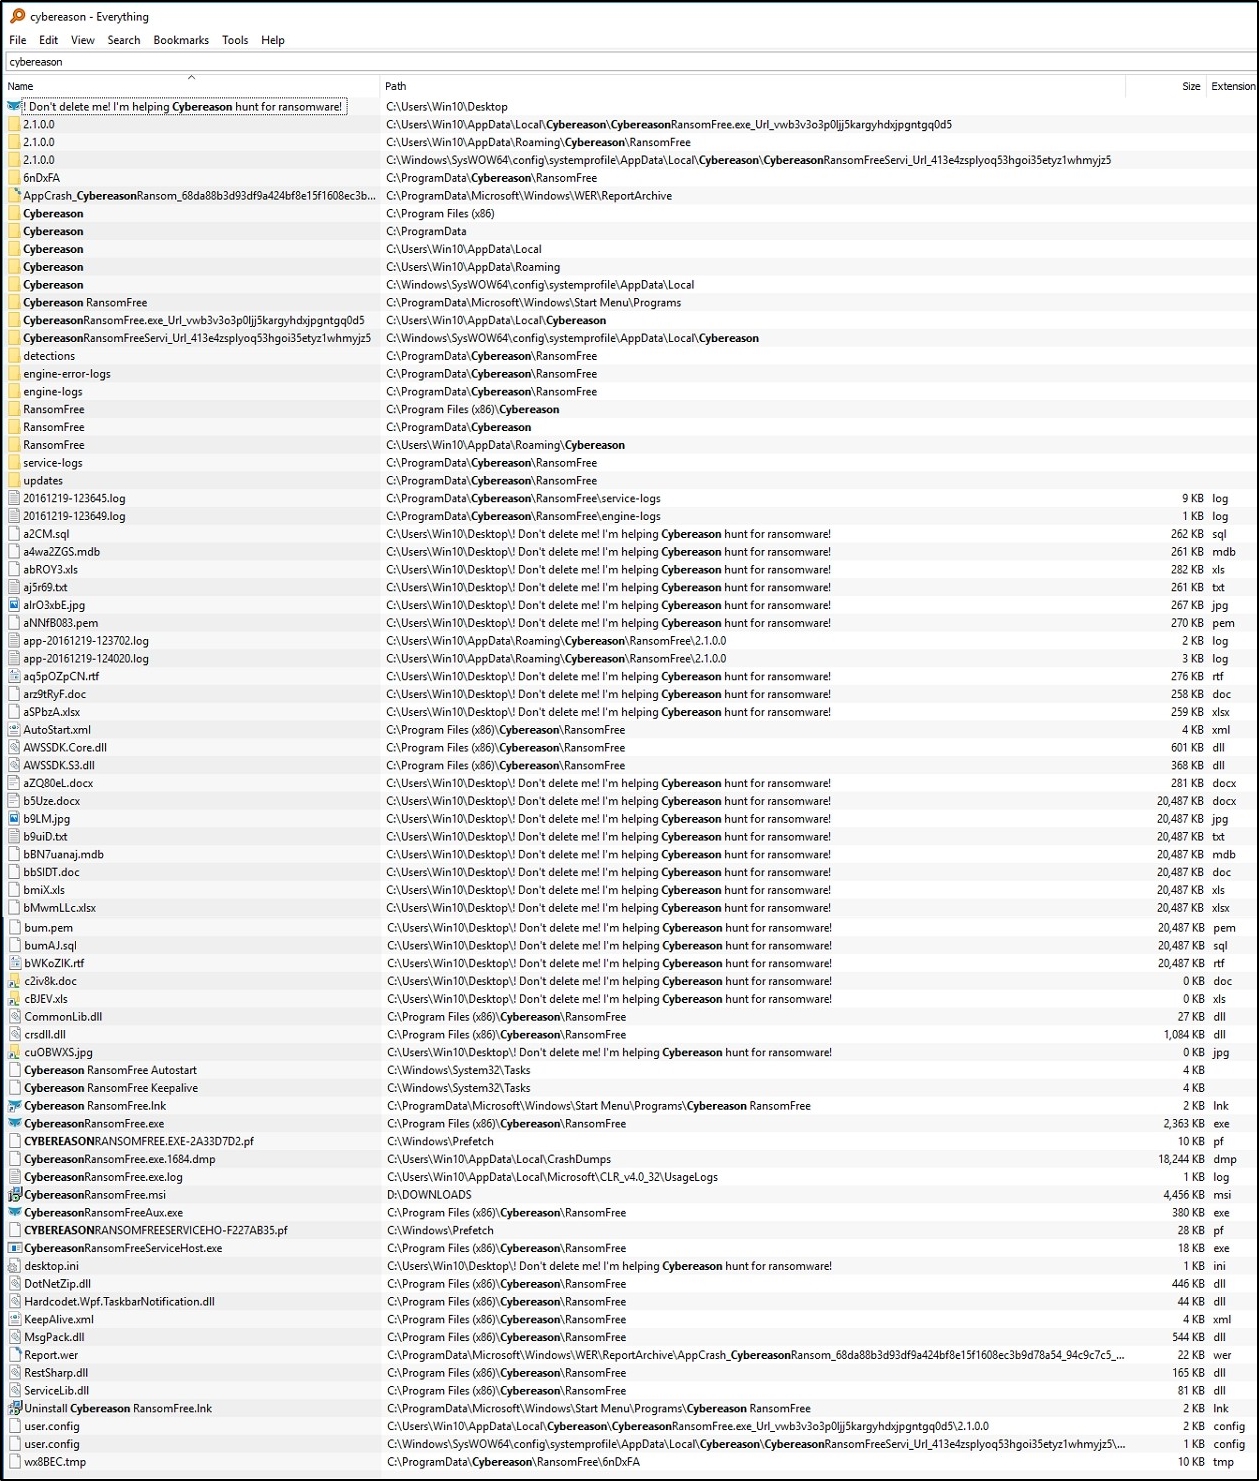
Task: Select file Report.wer
Action: (51, 1356)
